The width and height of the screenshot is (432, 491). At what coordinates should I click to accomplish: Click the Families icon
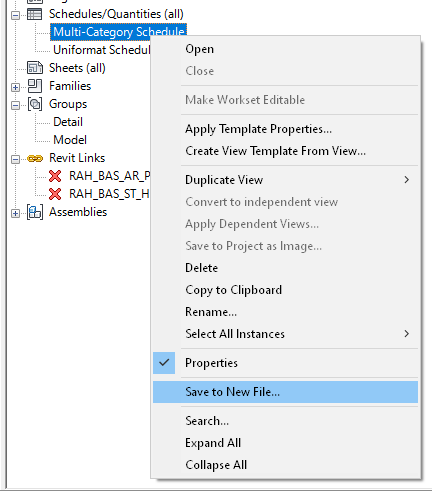point(35,86)
